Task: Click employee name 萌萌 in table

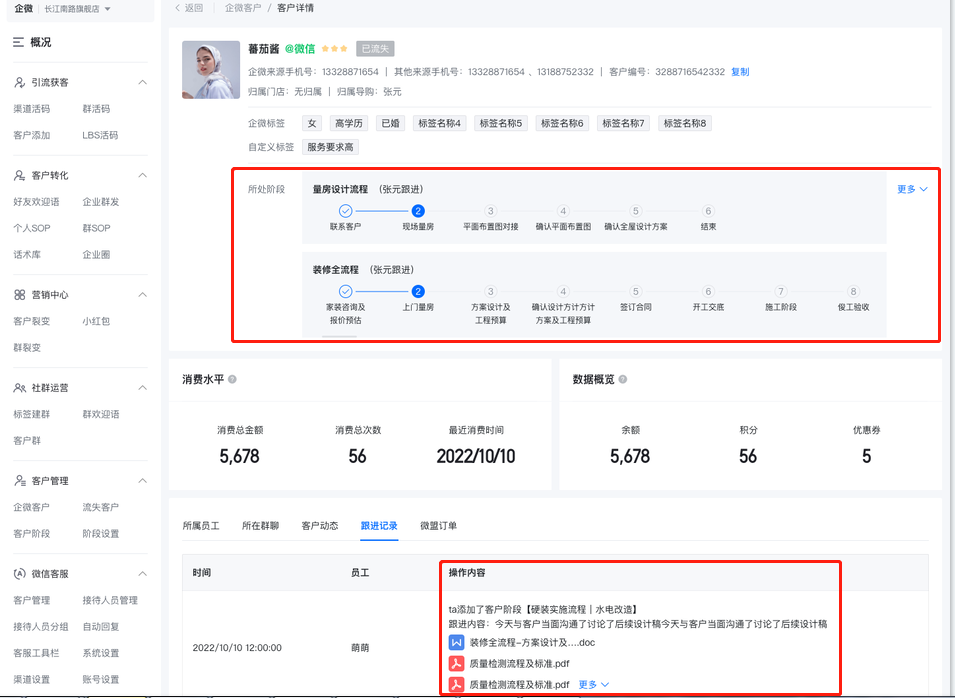Action: (360, 648)
